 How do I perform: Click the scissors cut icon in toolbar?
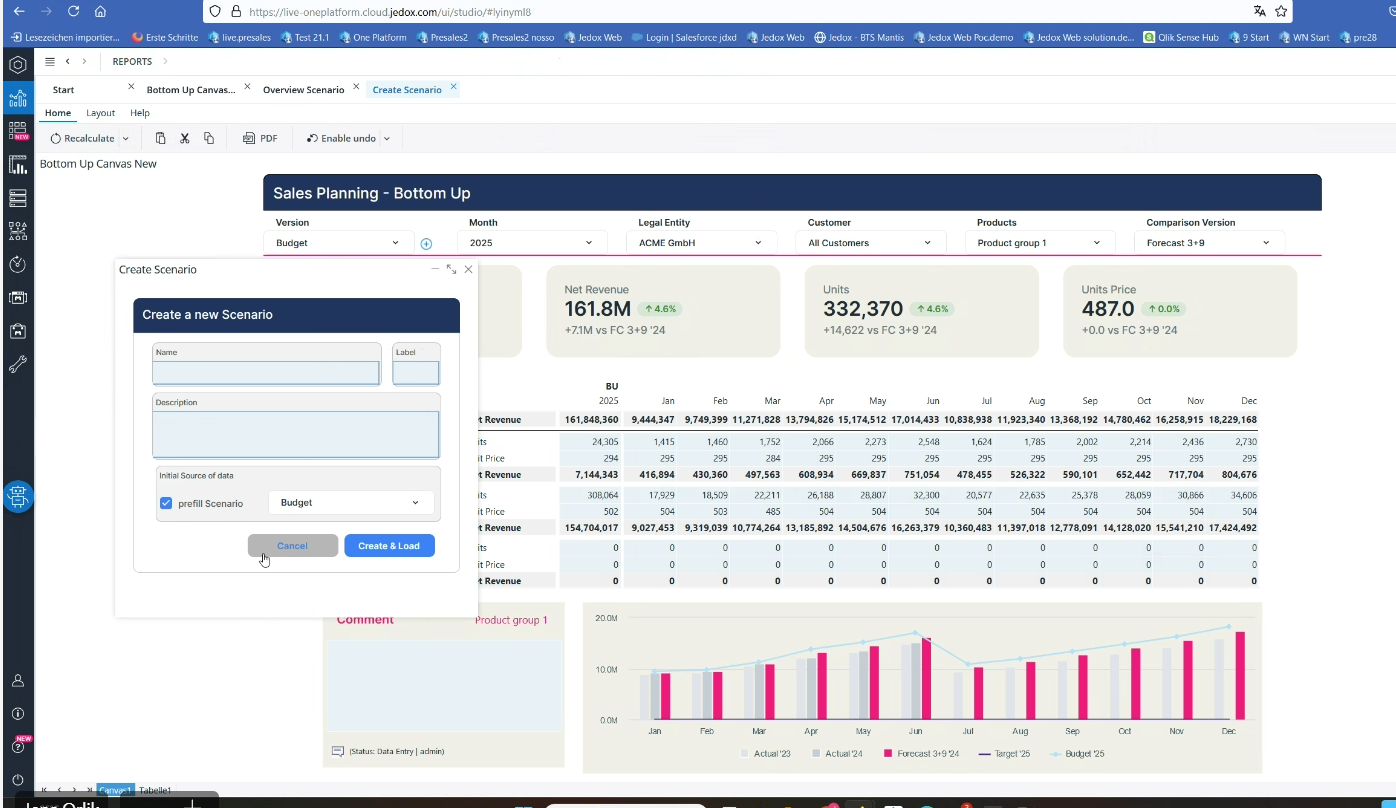tap(185, 138)
